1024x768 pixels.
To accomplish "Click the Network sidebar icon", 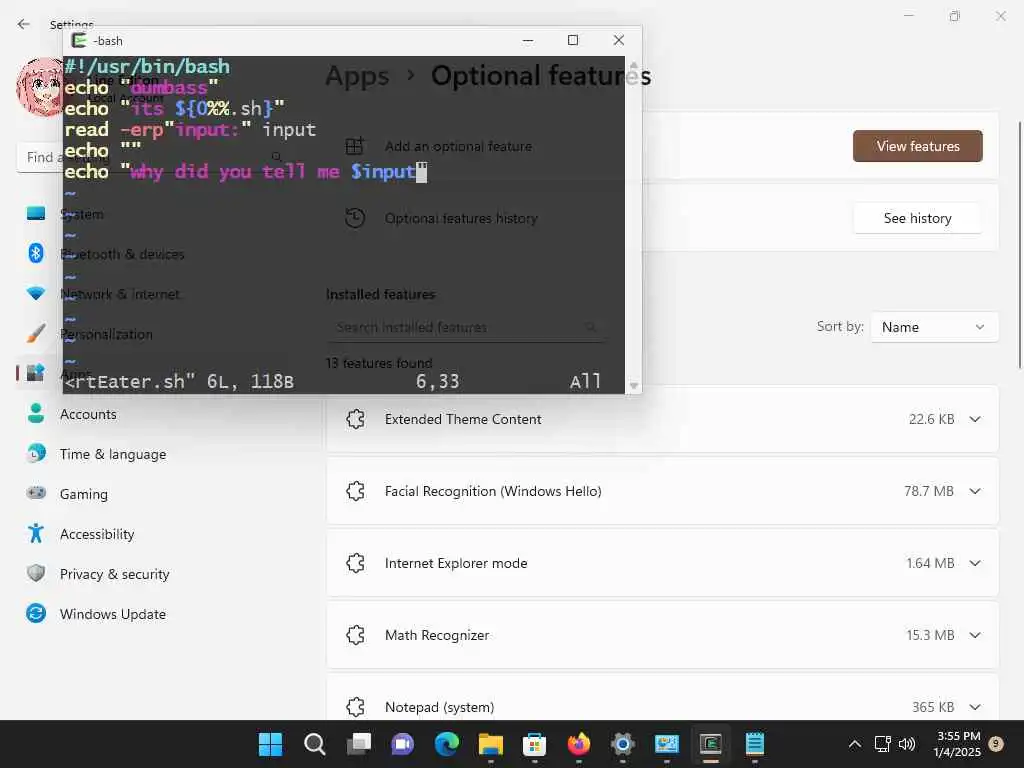I will (x=36, y=293).
